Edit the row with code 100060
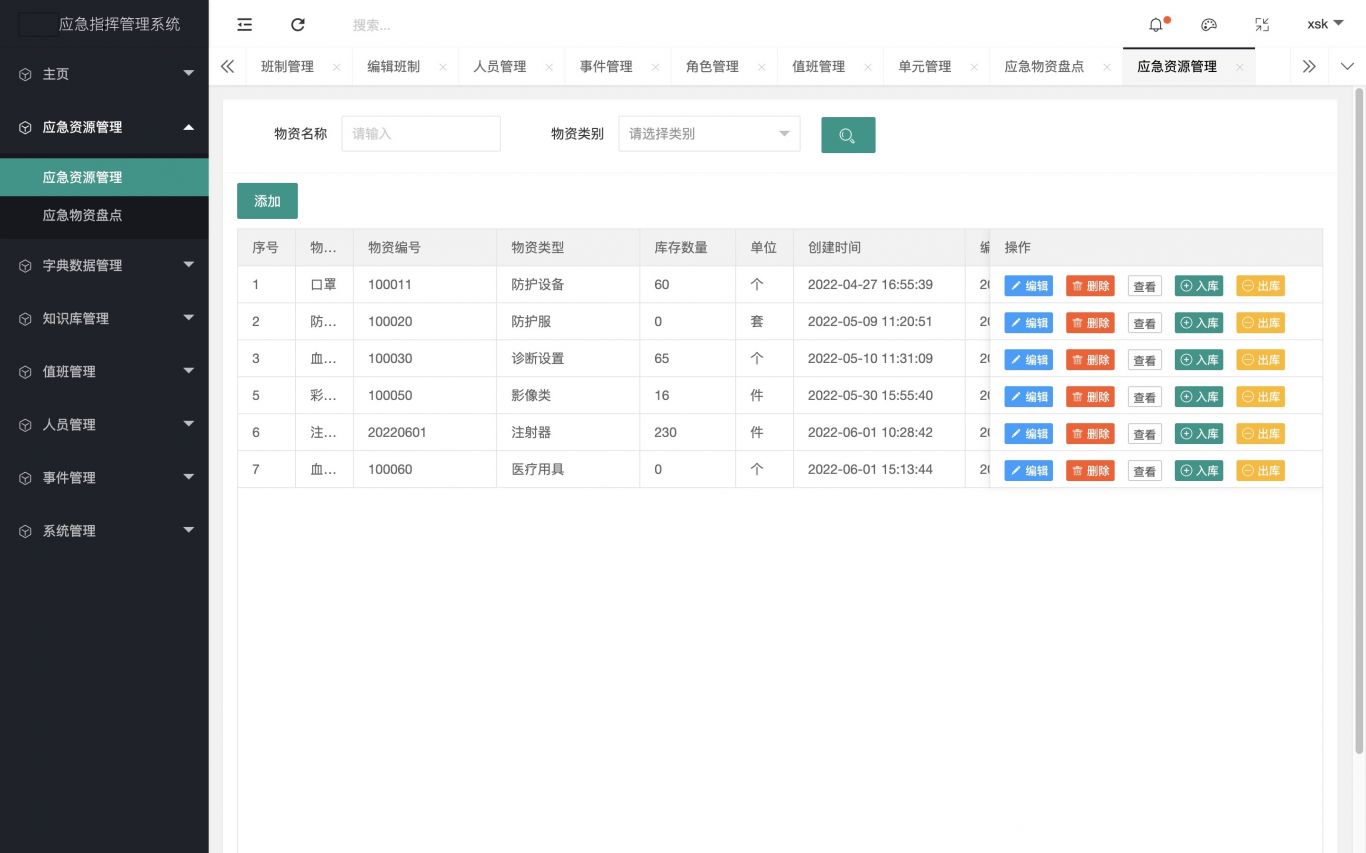Image resolution: width=1366 pixels, height=853 pixels. tap(1028, 471)
